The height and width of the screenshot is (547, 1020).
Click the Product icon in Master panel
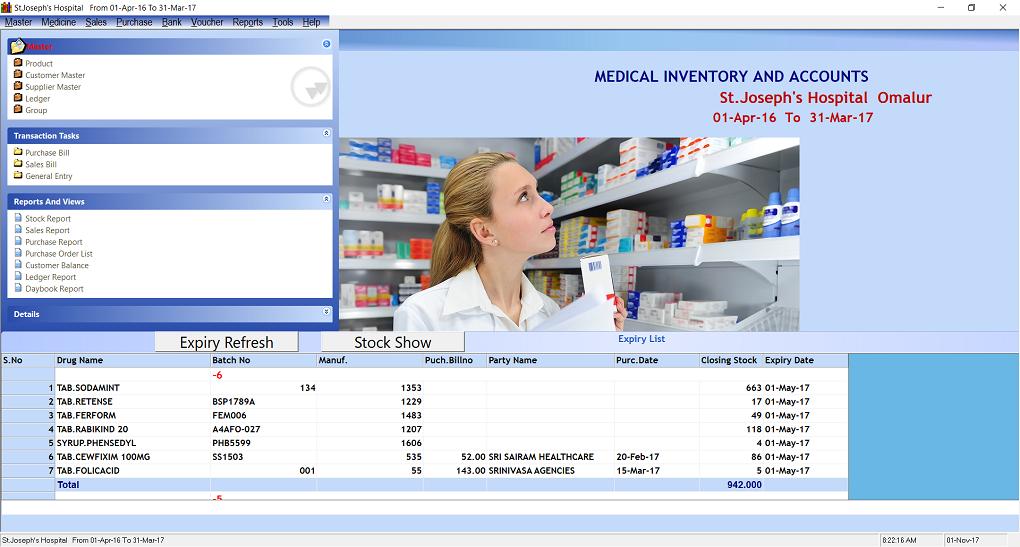pos(18,63)
